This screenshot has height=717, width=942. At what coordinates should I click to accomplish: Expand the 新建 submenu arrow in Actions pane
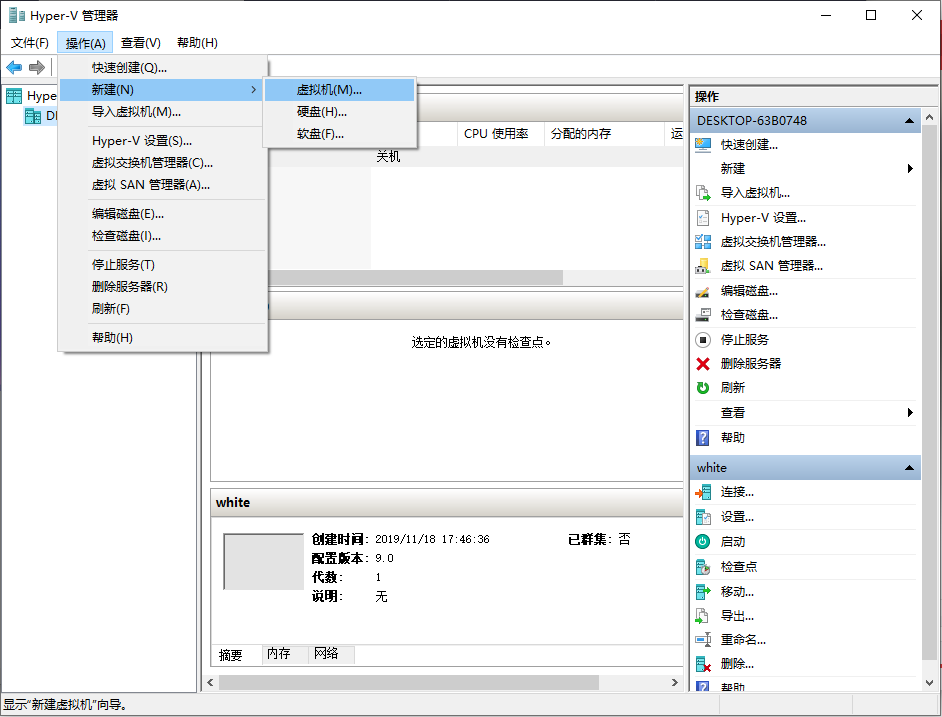click(x=910, y=169)
